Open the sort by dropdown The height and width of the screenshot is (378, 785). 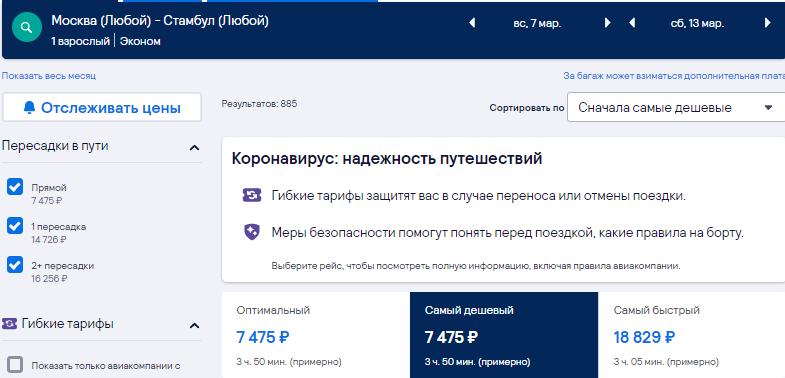(675, 108)
